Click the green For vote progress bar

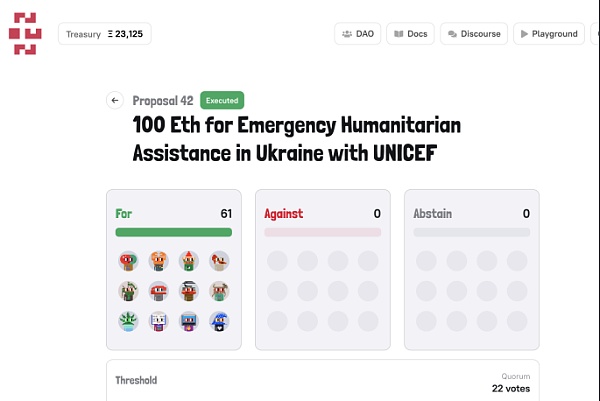click(174, 233)
